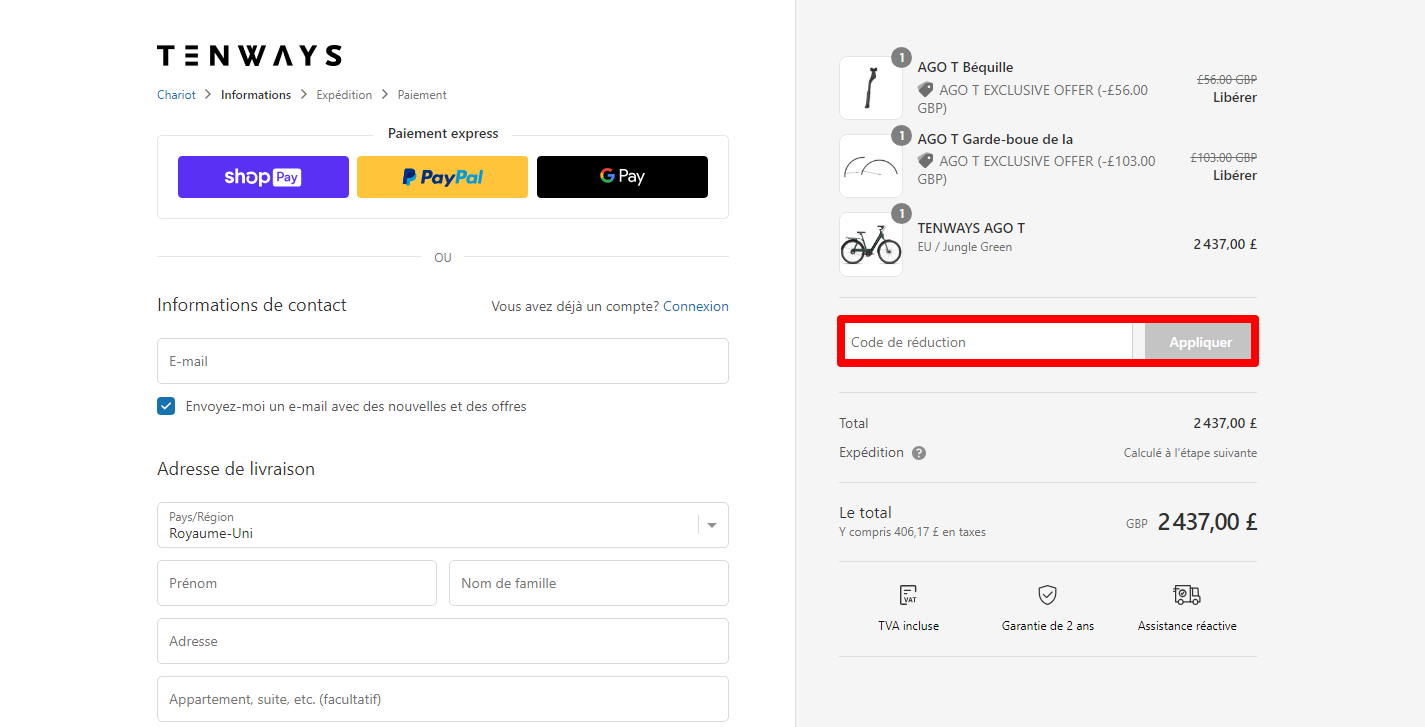Select the Paiement breadcrumb step
The width and height of the screenshot is (1425, 727).
point(422,95)
